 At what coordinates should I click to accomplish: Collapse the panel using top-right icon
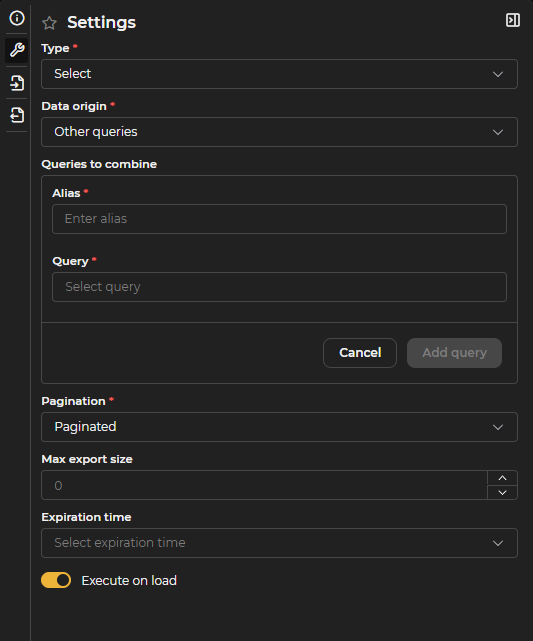pyautogui.click(x=513, y=20)
